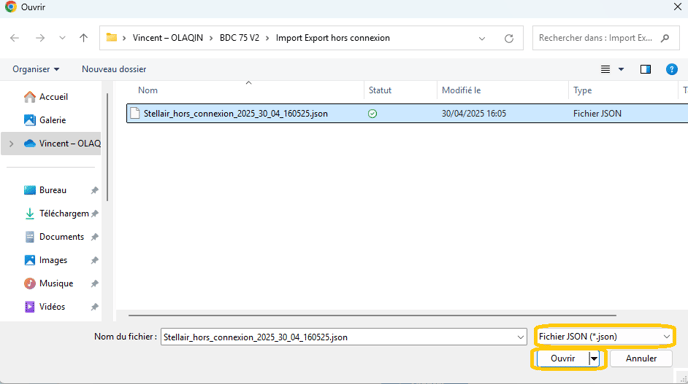
Task: Change view layout icon
Action: coord(605,69)
